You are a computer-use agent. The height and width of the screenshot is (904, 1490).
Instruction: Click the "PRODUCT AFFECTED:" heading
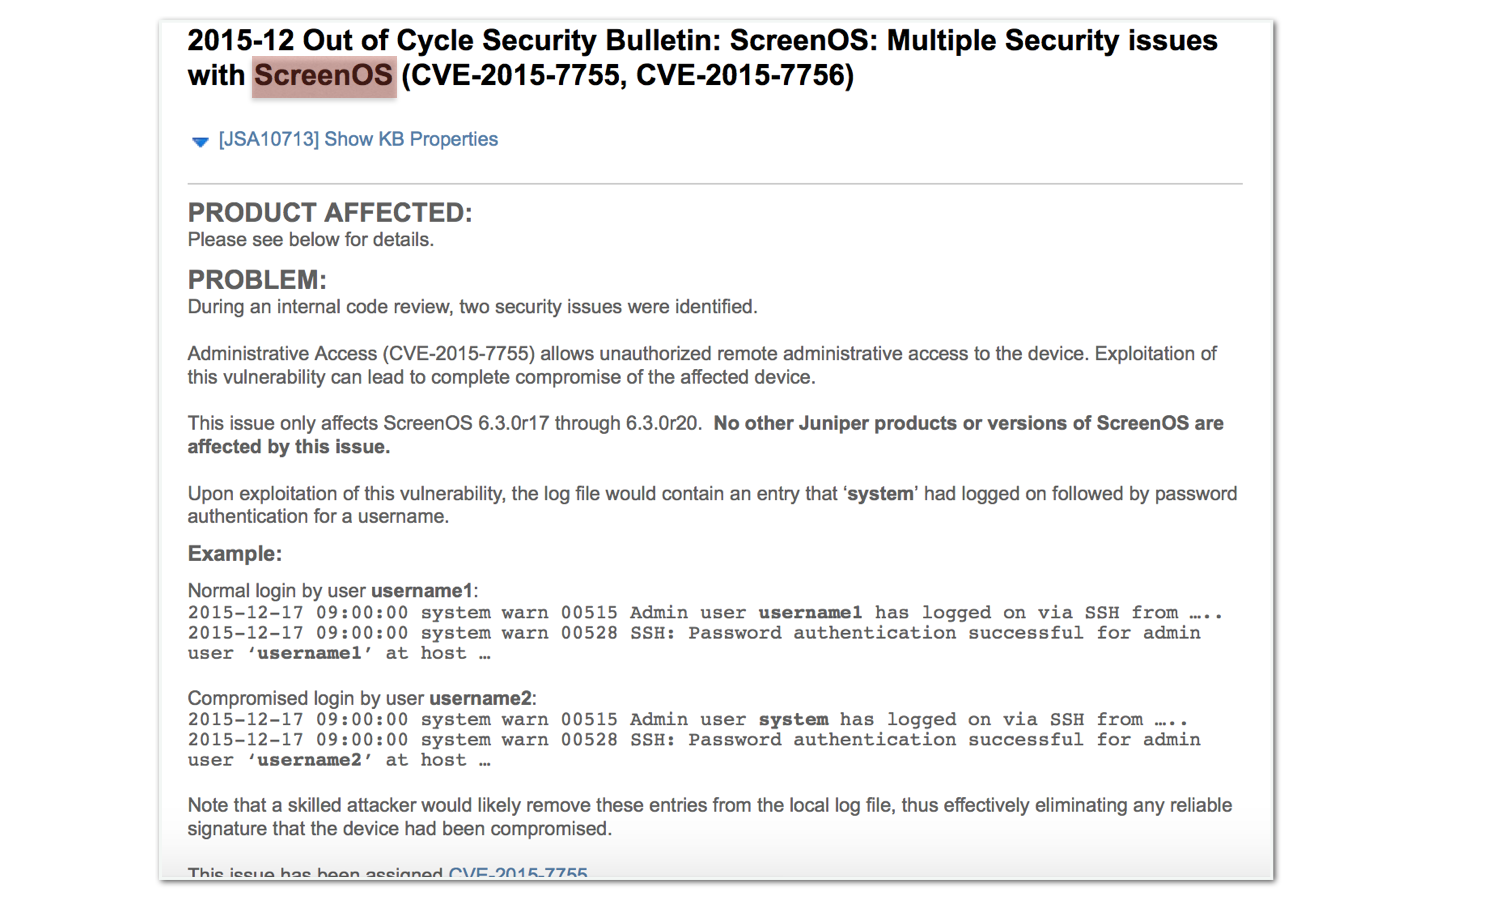pos(330,213)
